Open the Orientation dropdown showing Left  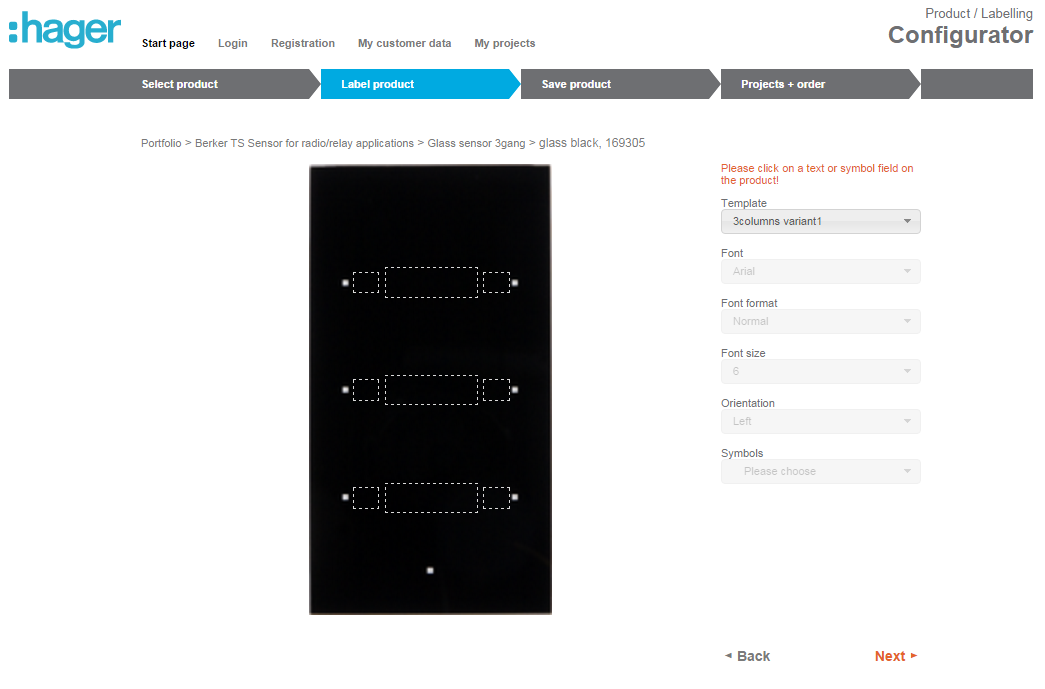820,421
